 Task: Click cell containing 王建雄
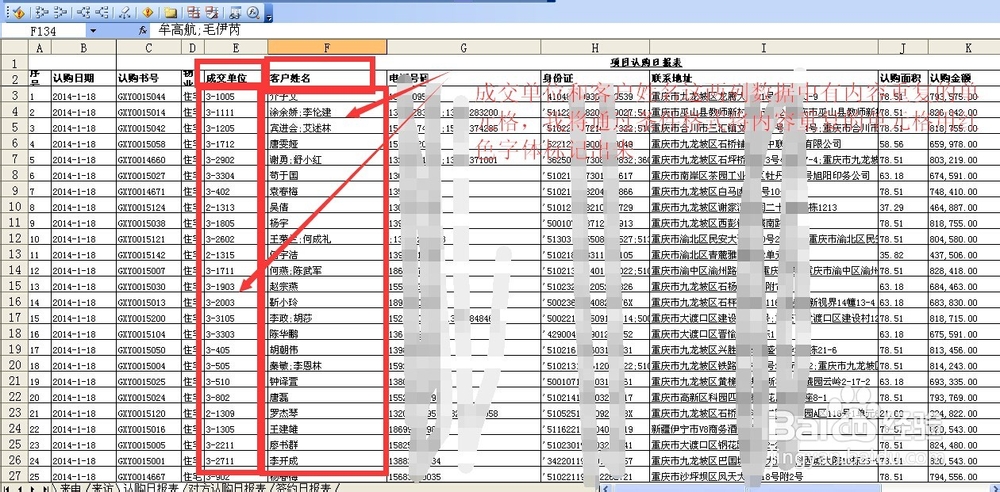[x=327, y=429]
